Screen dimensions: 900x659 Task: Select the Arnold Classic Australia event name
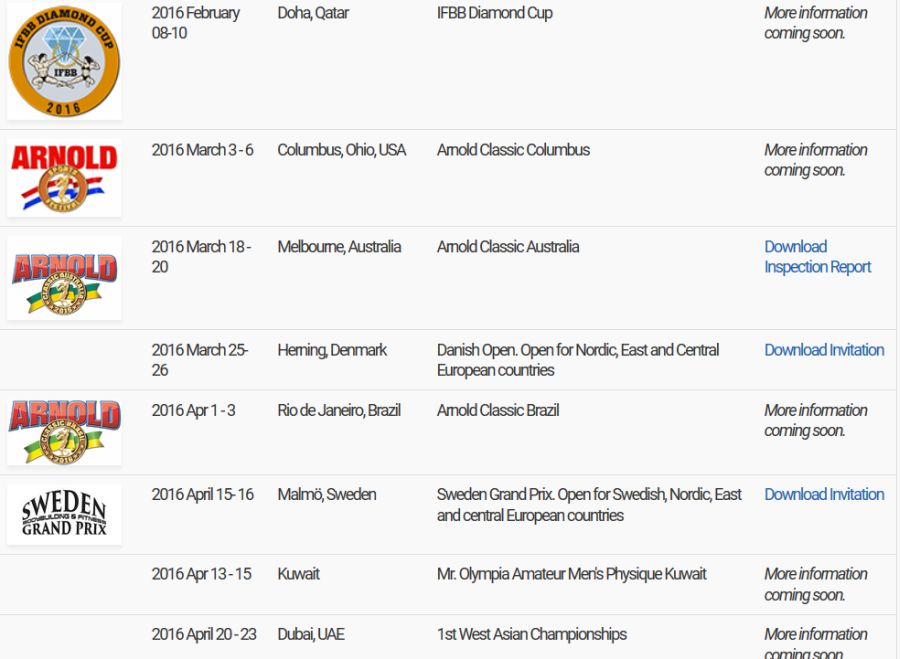tap(508, 247)
